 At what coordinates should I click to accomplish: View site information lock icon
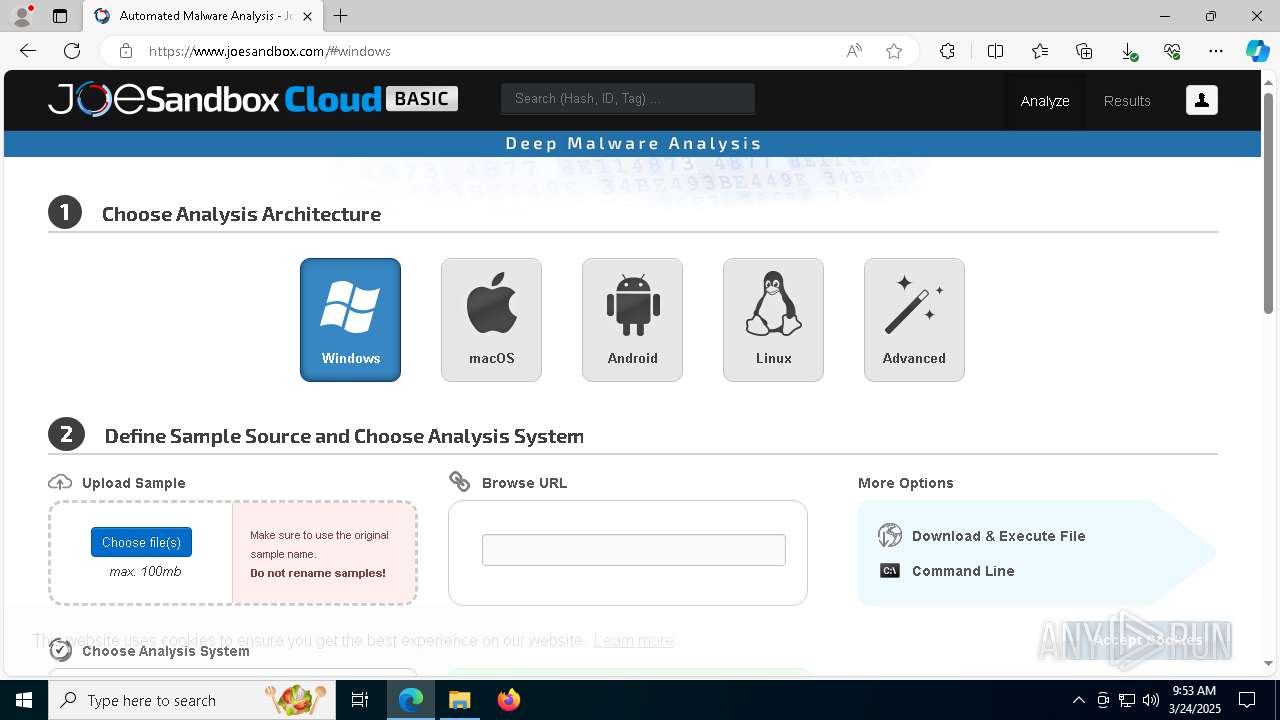125,51
